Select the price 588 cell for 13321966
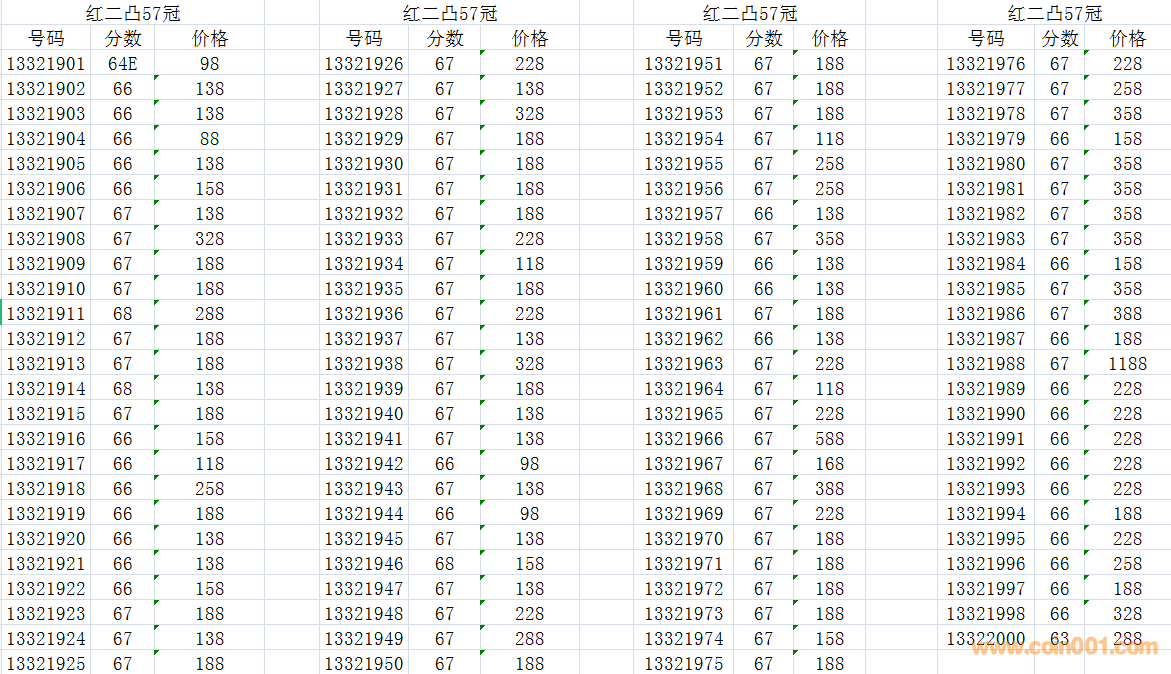 829,439
